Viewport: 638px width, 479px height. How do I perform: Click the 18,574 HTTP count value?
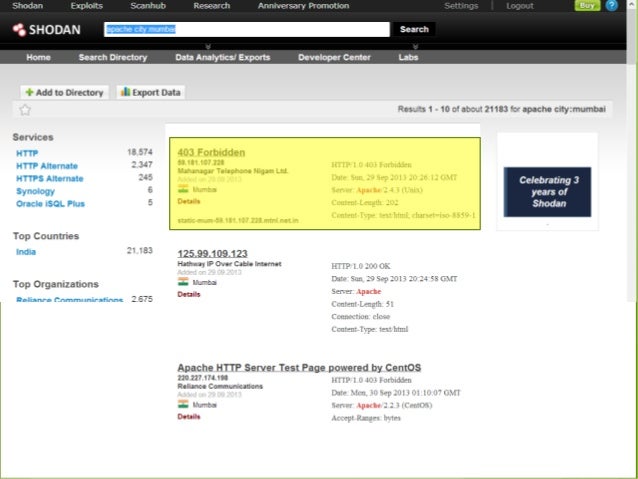click(x=140, y=152)
